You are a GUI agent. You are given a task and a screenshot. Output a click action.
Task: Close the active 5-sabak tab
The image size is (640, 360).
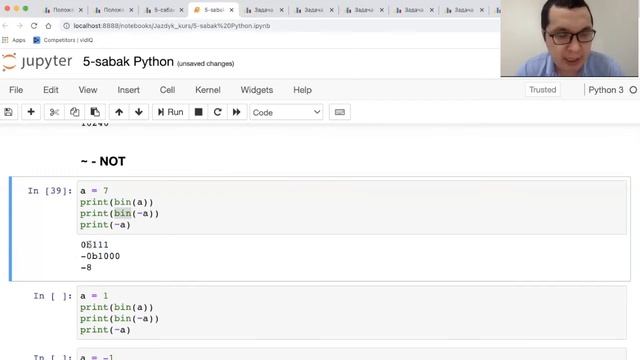pos(231,10)
